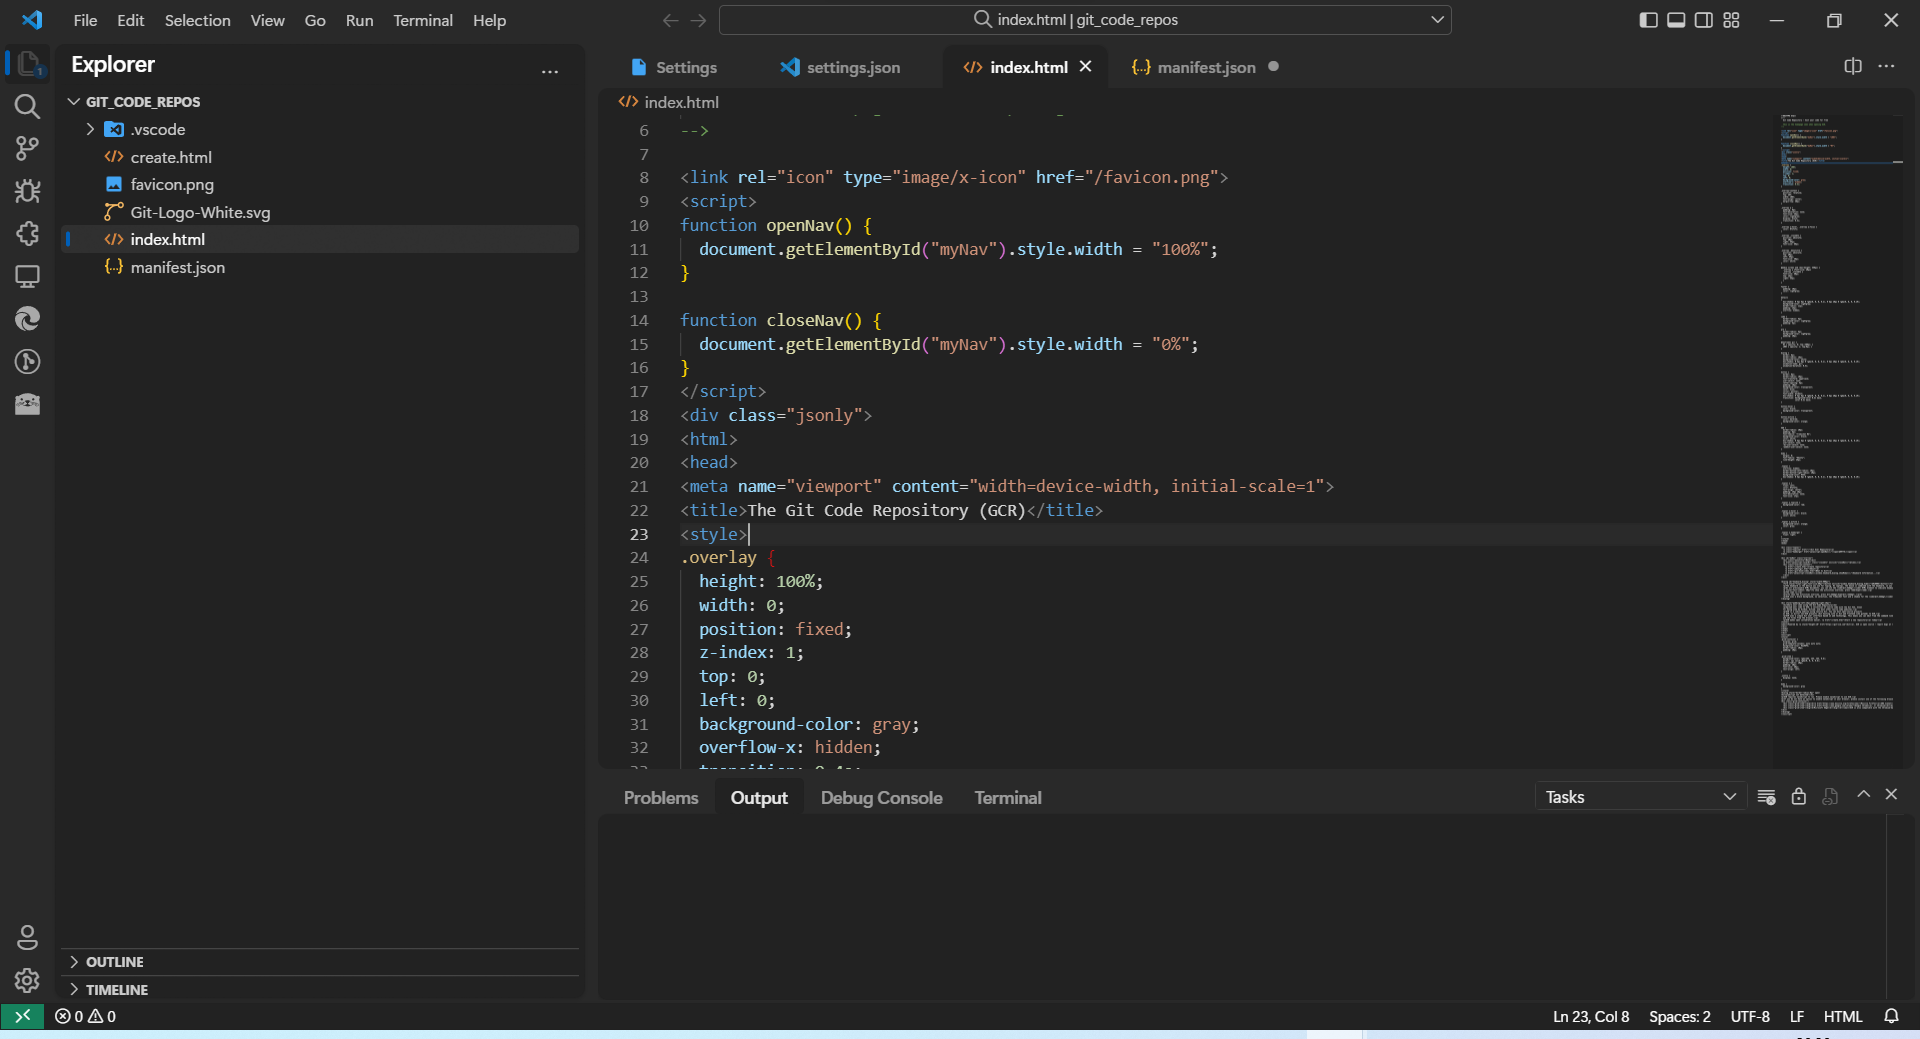Click the code minimap preview
The width and height of the screenshot is (1920, 1039).
(1838, 440)
